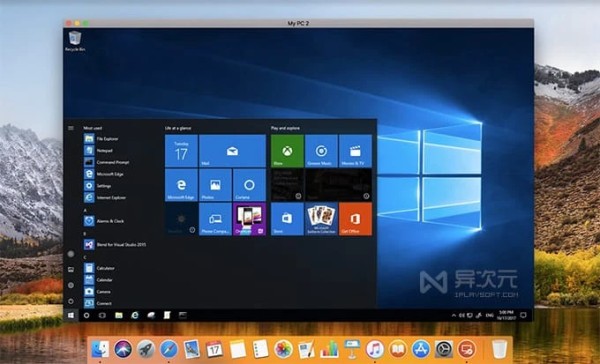
Task: Open System Preferences in the dock
Action: pos(443,349)
